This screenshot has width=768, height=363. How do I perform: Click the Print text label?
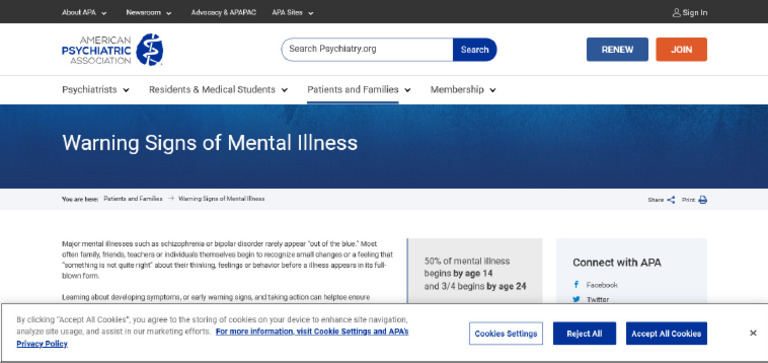click(x=688, y=200)
